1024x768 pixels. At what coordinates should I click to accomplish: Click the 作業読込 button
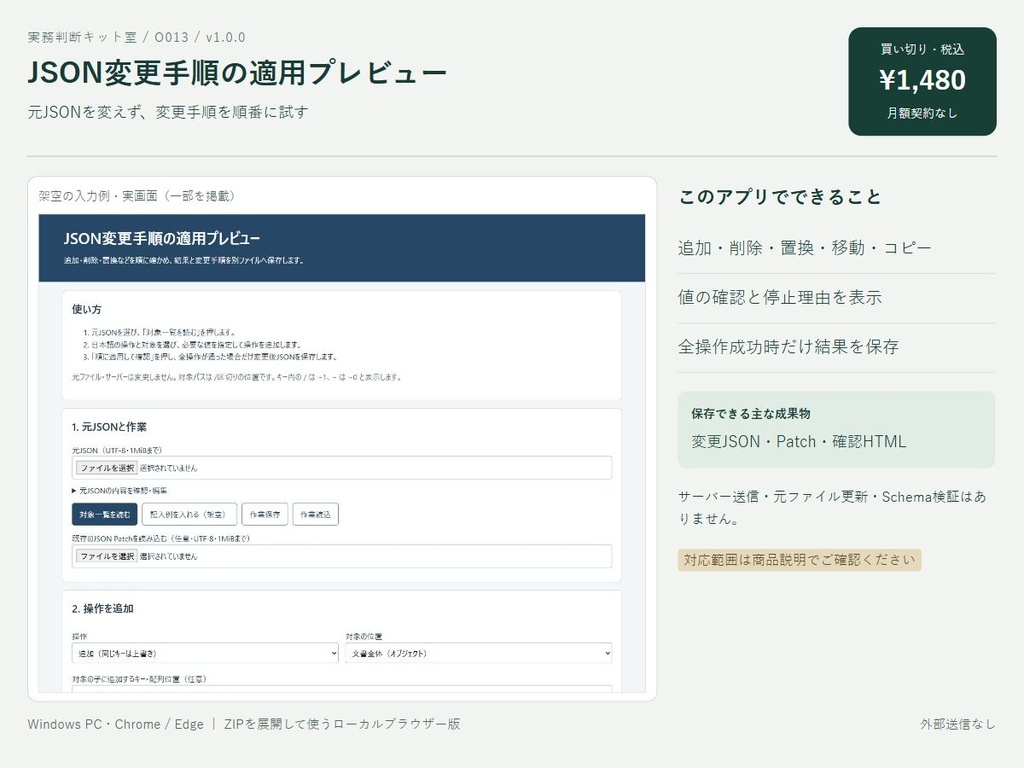315,515
